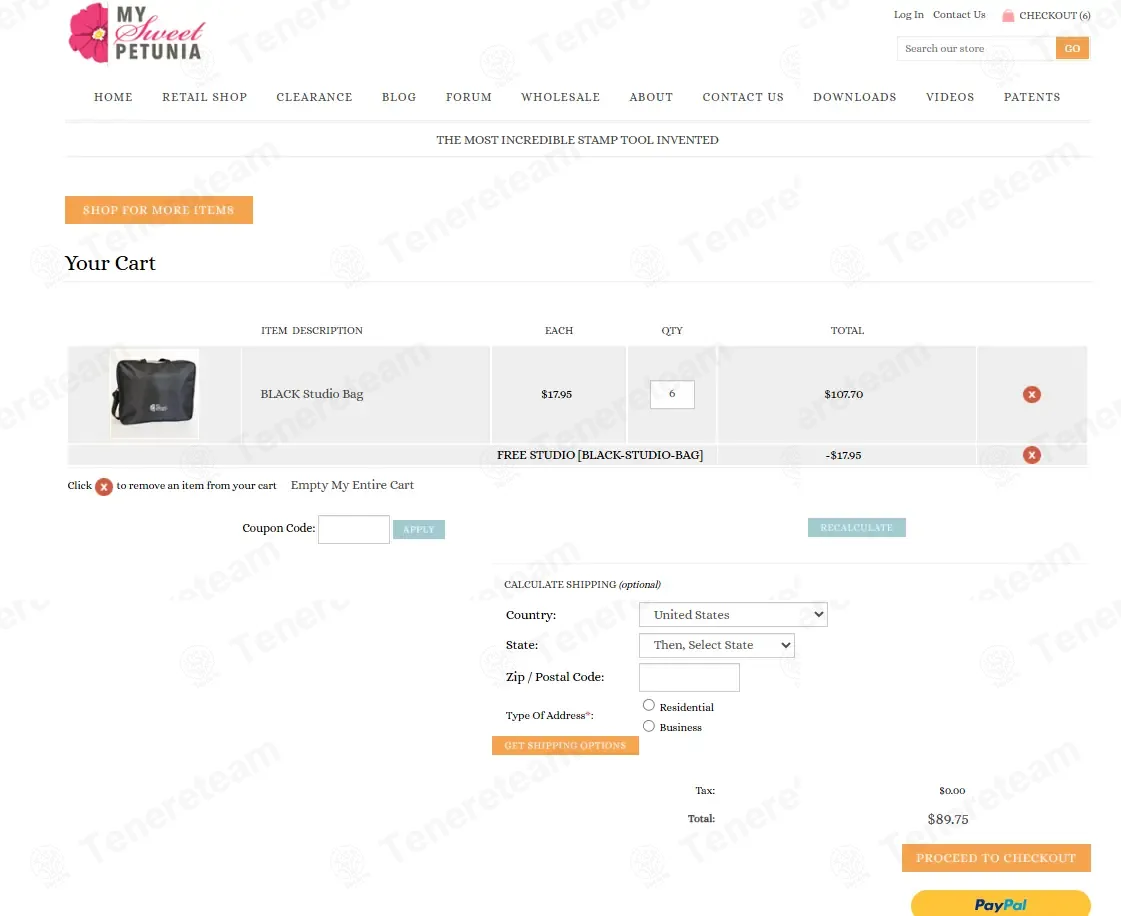Click GET SHIPPING OPTIONS button
Screen dimensions: 1121x916
(565, 745)
